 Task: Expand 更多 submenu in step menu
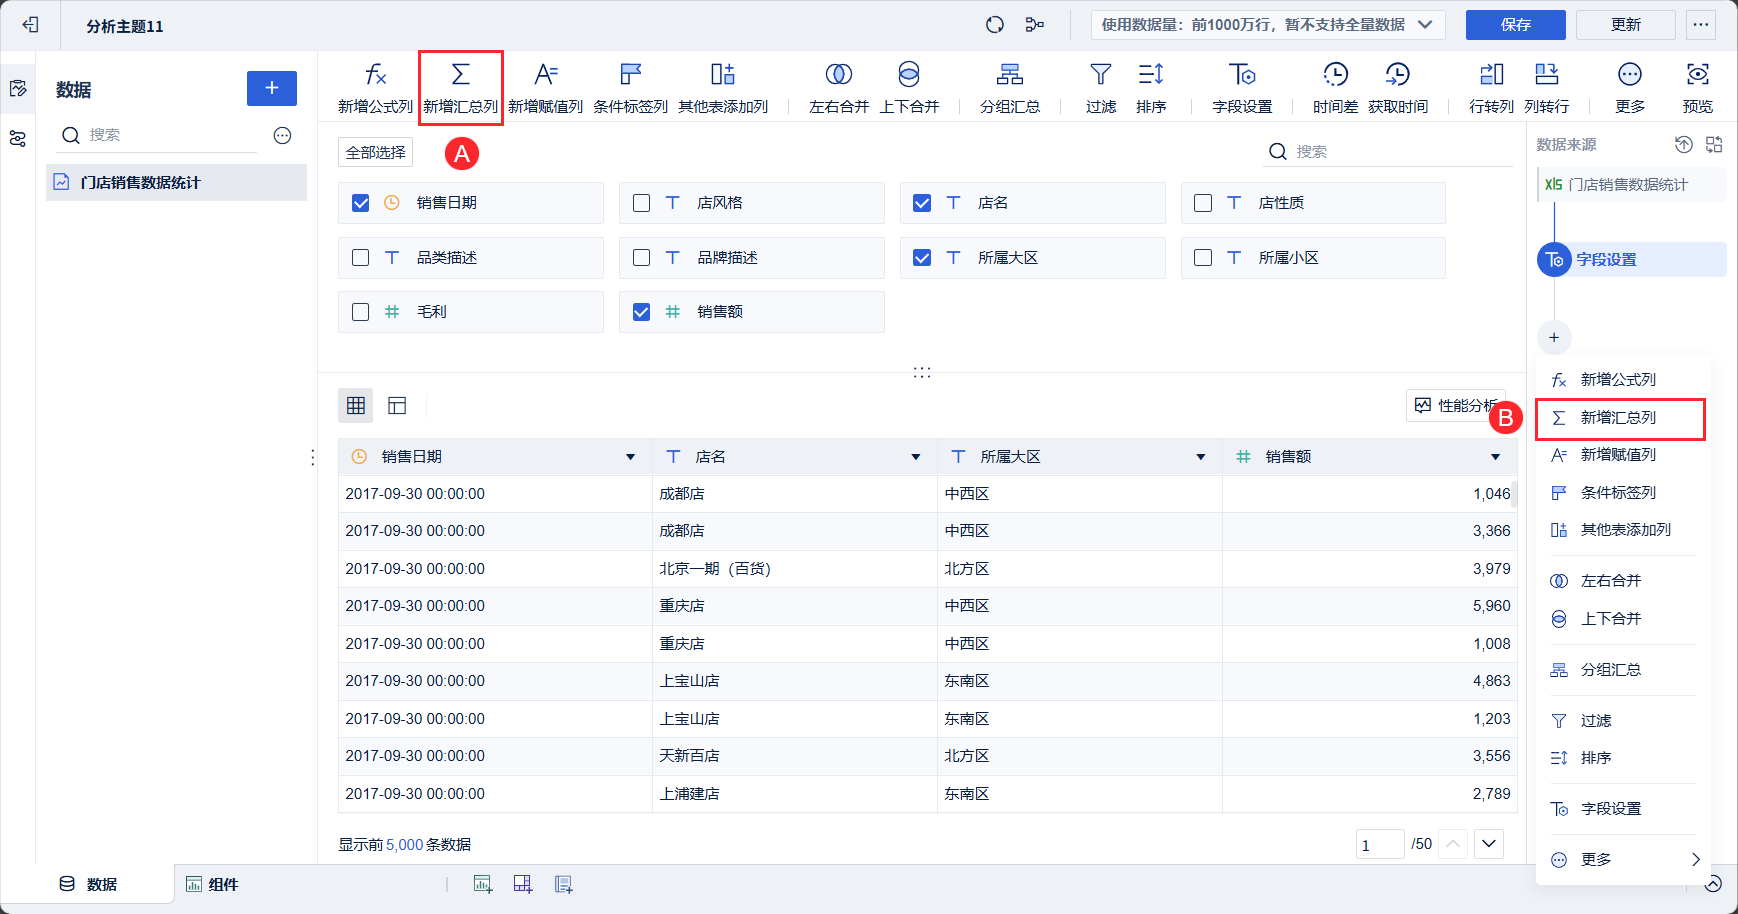(x=1623, y=860)
